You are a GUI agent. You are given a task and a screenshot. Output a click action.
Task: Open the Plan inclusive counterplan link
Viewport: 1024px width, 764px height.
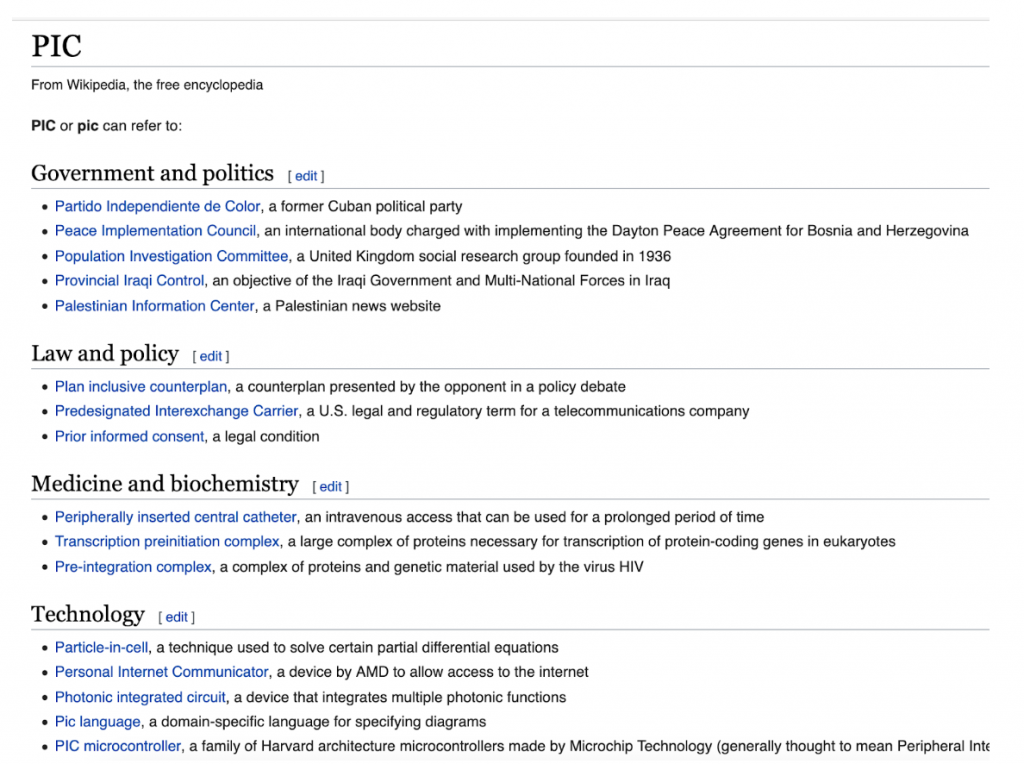(x=141, y=387)
